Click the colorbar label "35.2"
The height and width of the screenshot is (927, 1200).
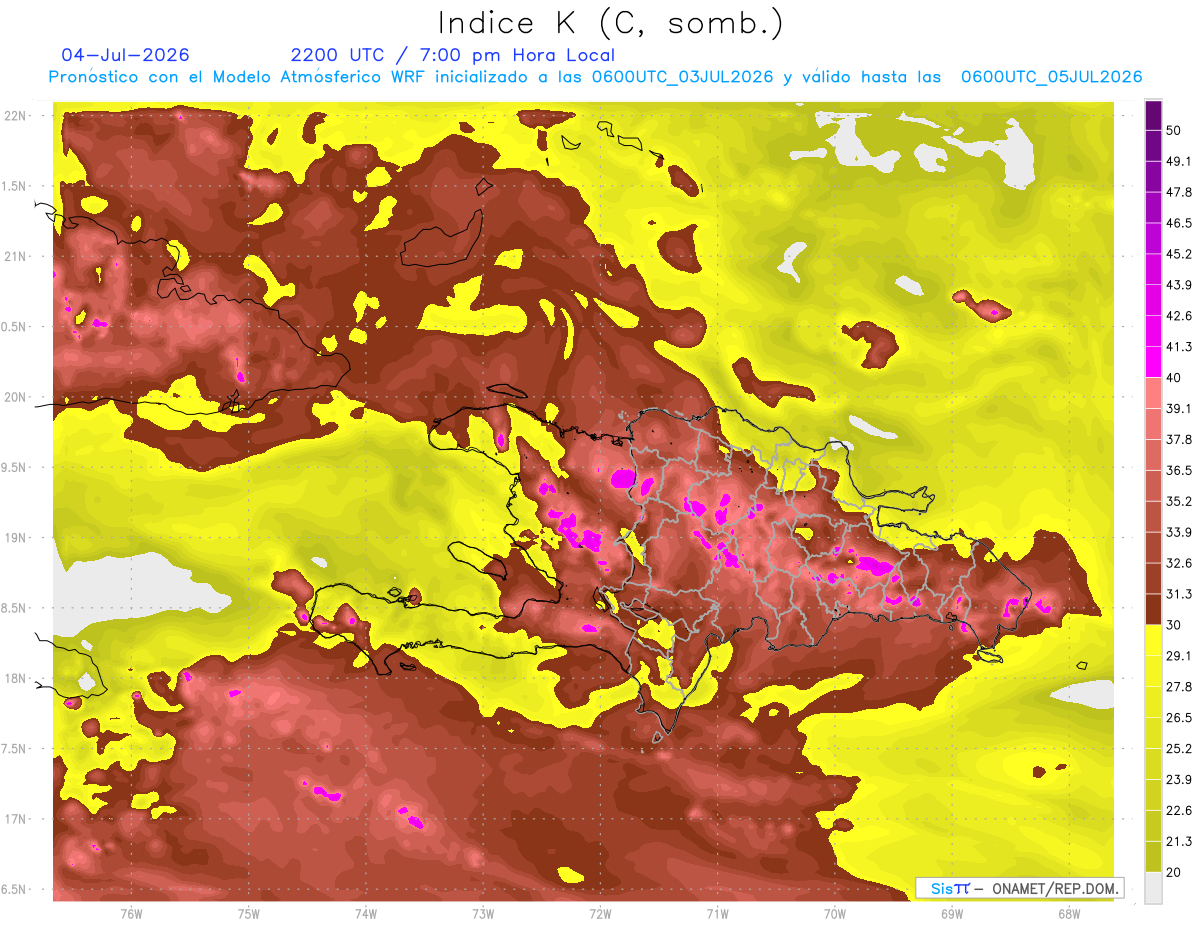click(1179, 501)
